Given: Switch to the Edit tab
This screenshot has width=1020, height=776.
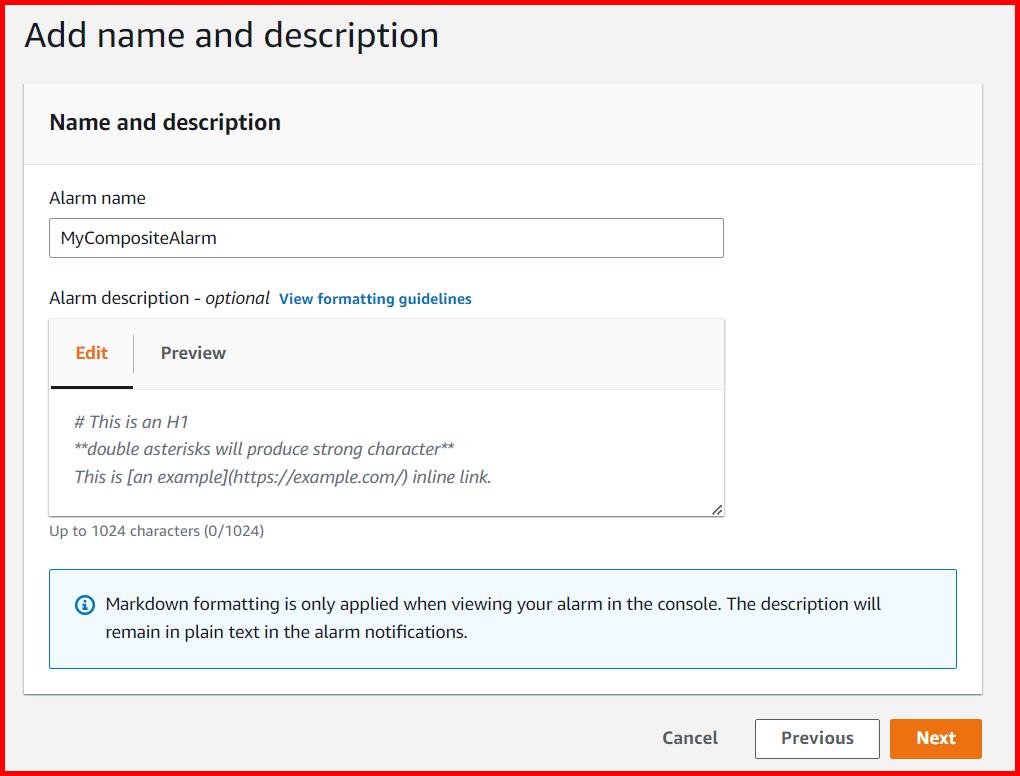Looking at the screenshot, I should coord(92,353).
